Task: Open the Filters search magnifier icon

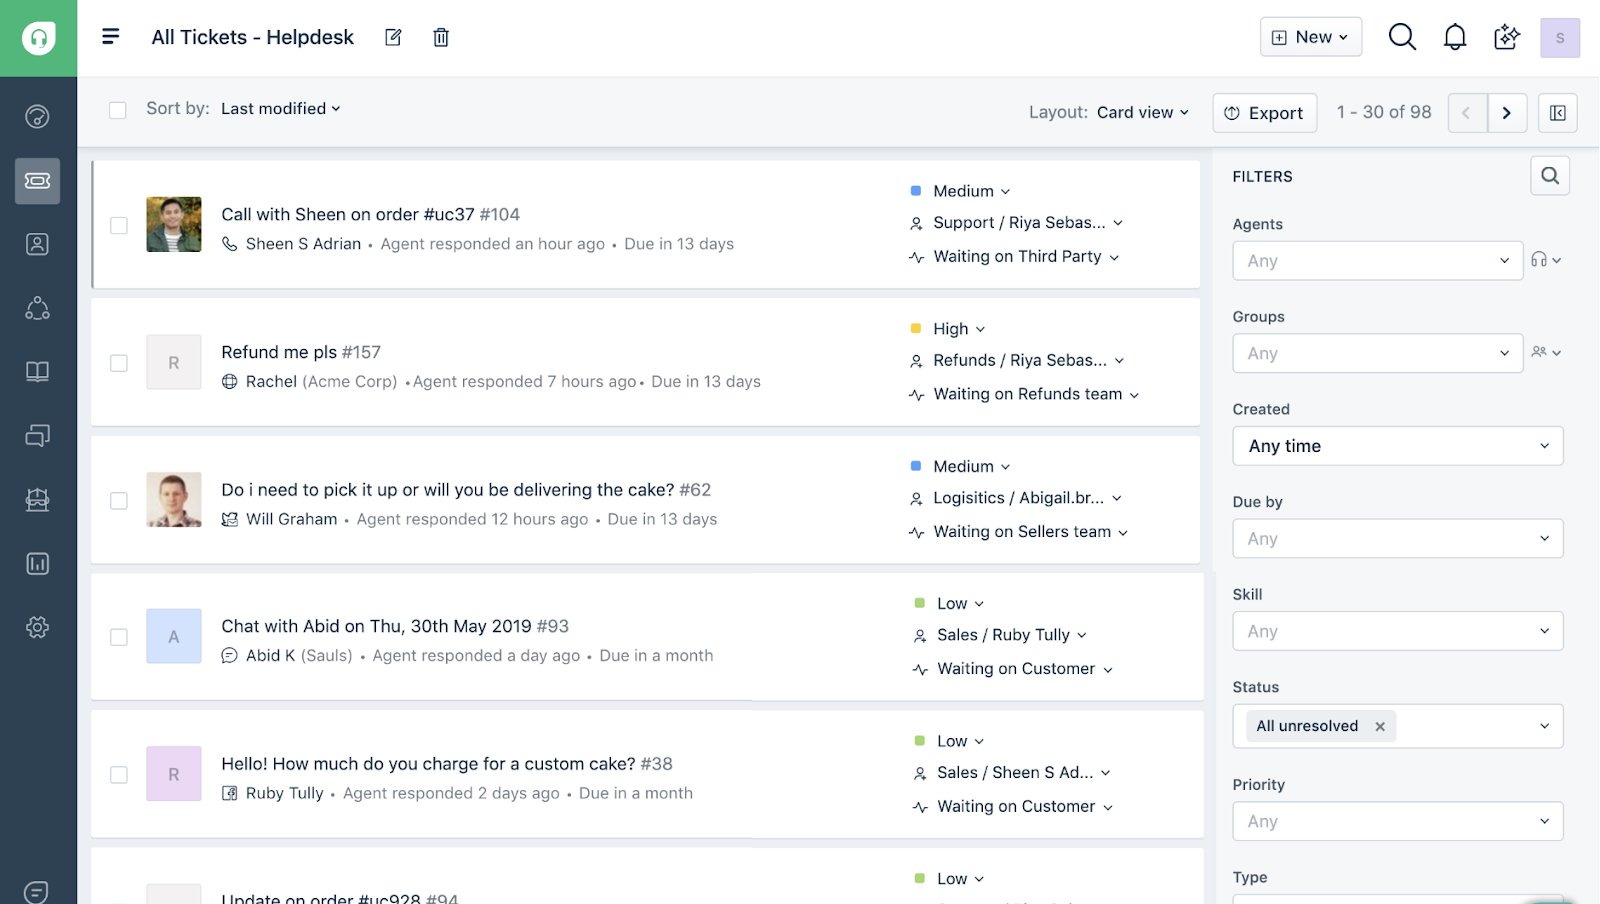Action: coord(1549,175)
